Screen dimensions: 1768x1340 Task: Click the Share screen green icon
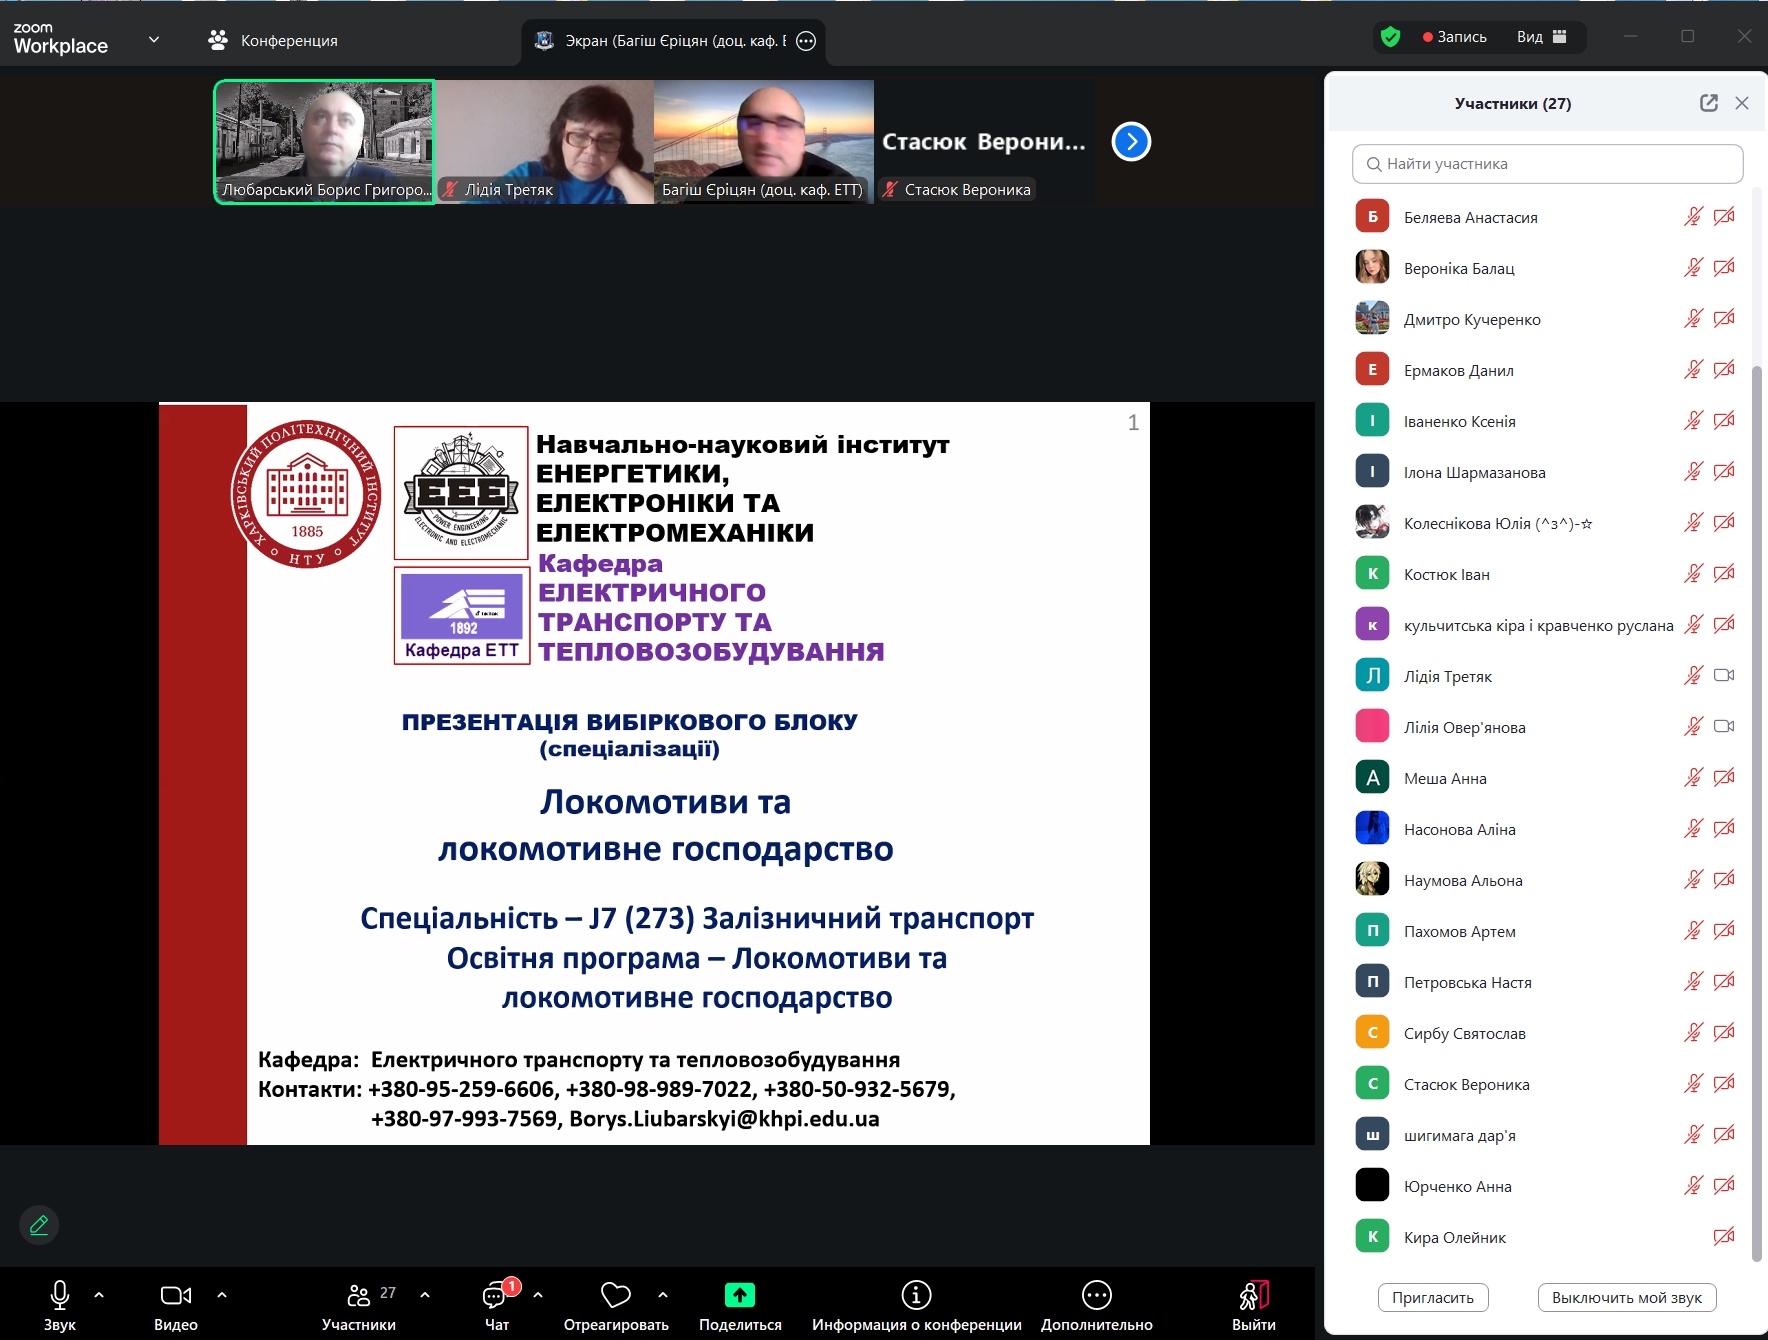click(x=740, y=1296)
